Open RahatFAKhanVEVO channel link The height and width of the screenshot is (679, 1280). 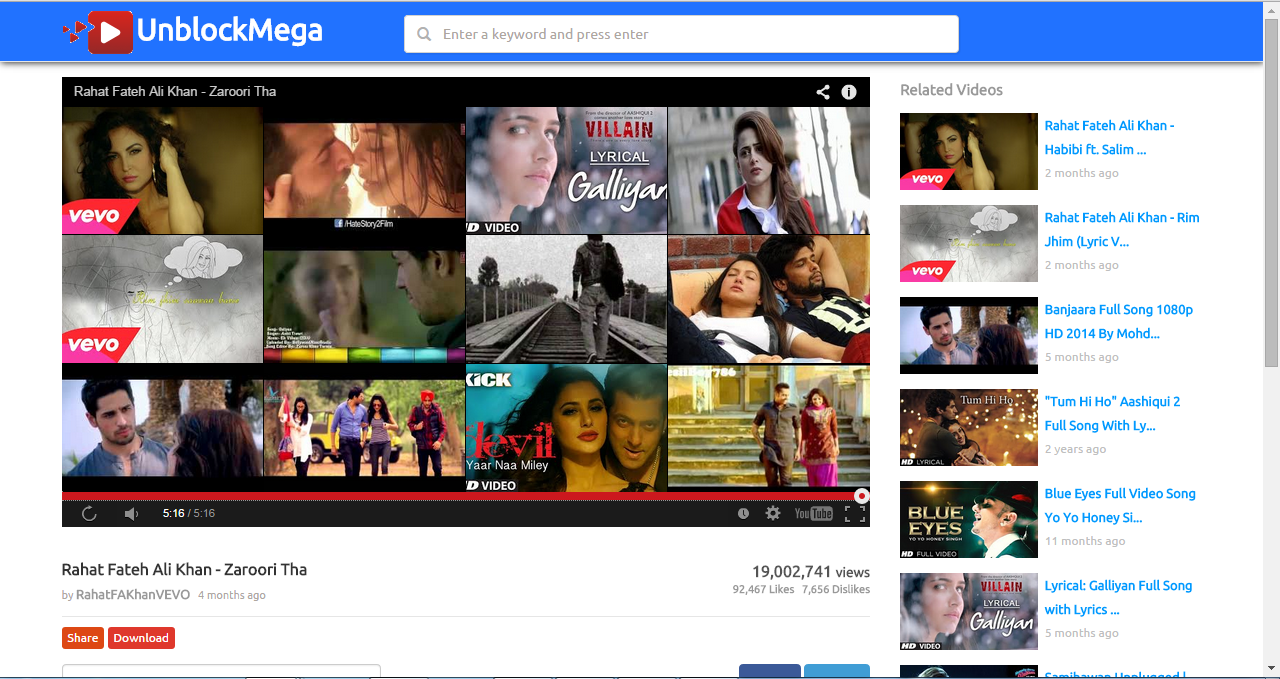tap(133, 595)
